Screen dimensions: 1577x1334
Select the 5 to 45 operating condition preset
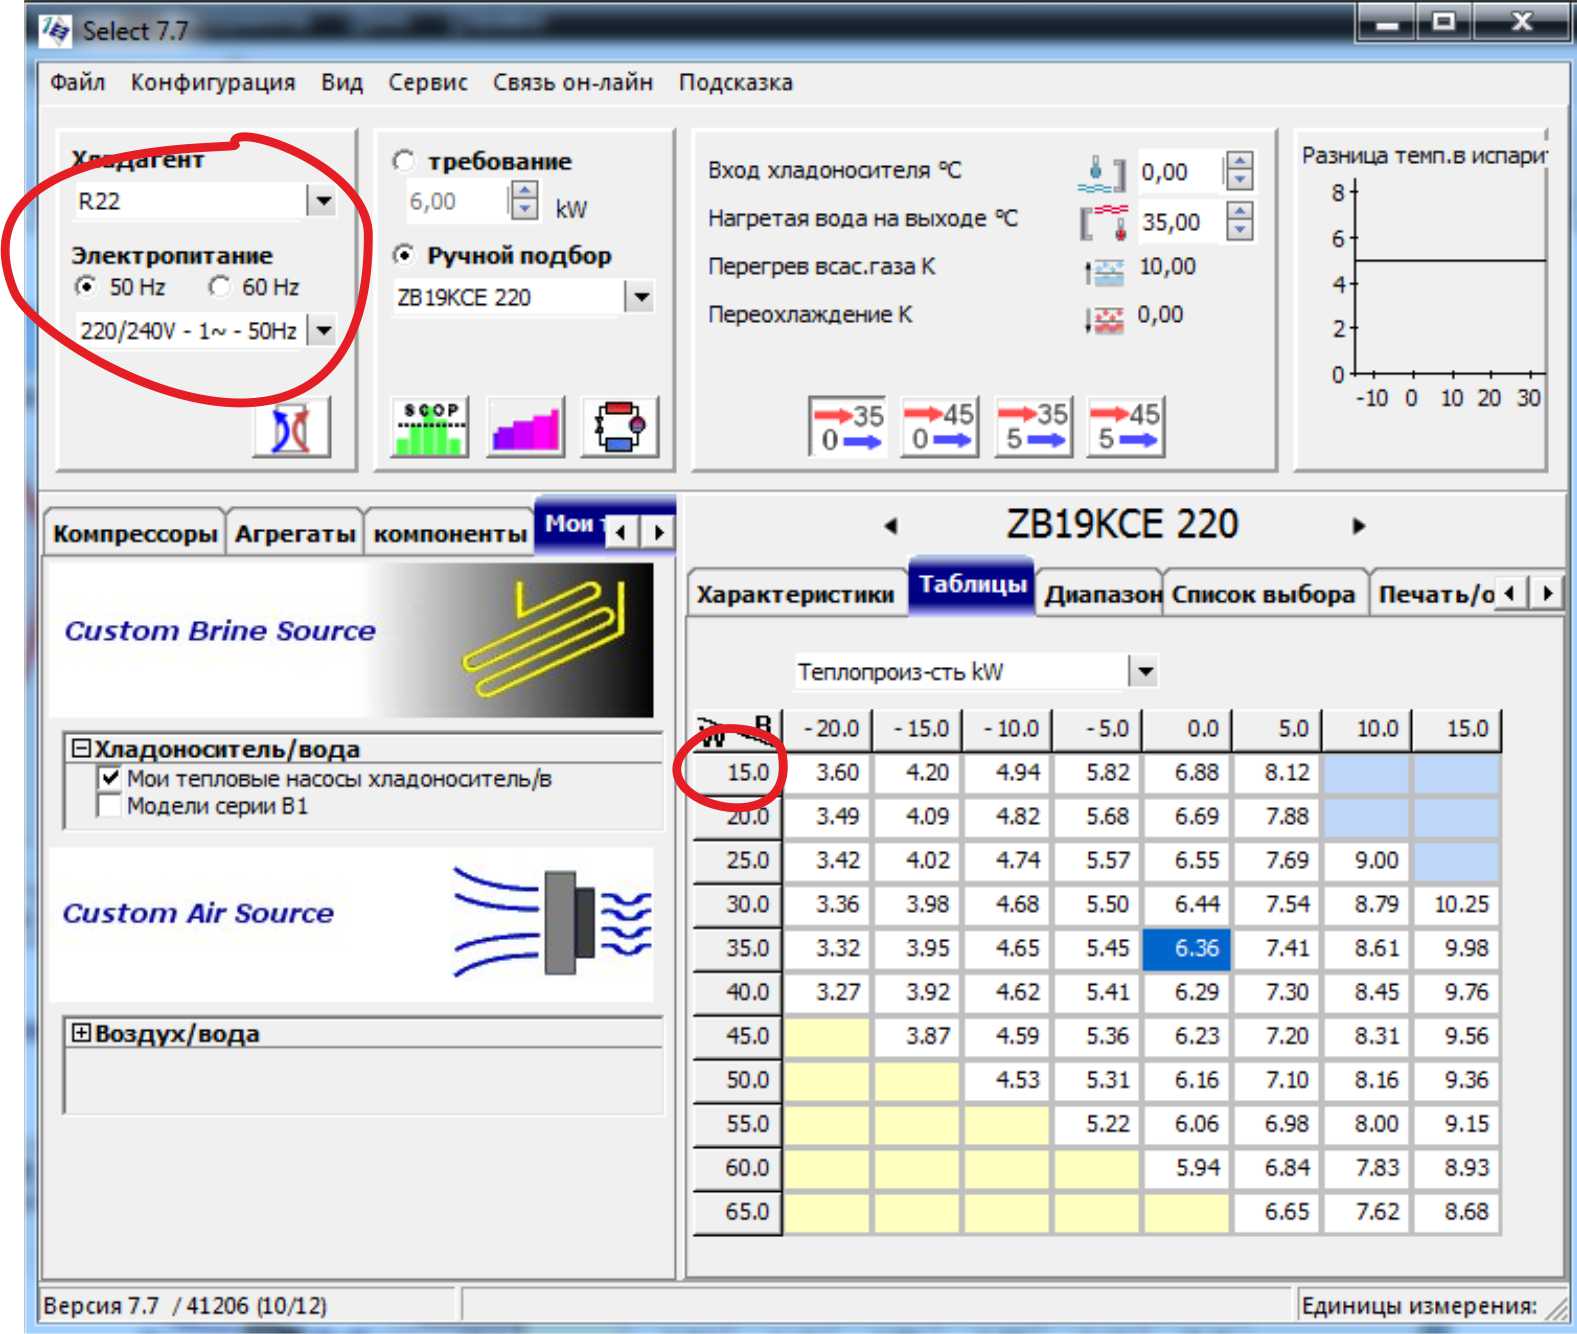pyautogui.click(x=1126, y=427)
